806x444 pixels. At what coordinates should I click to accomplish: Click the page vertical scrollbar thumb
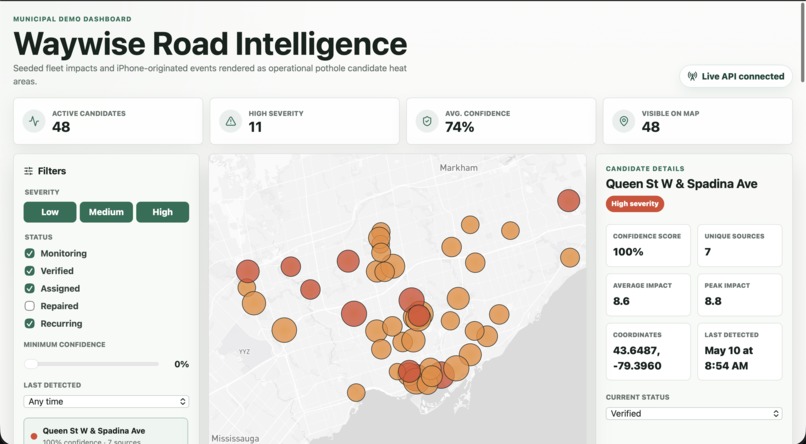coord(802,44)
